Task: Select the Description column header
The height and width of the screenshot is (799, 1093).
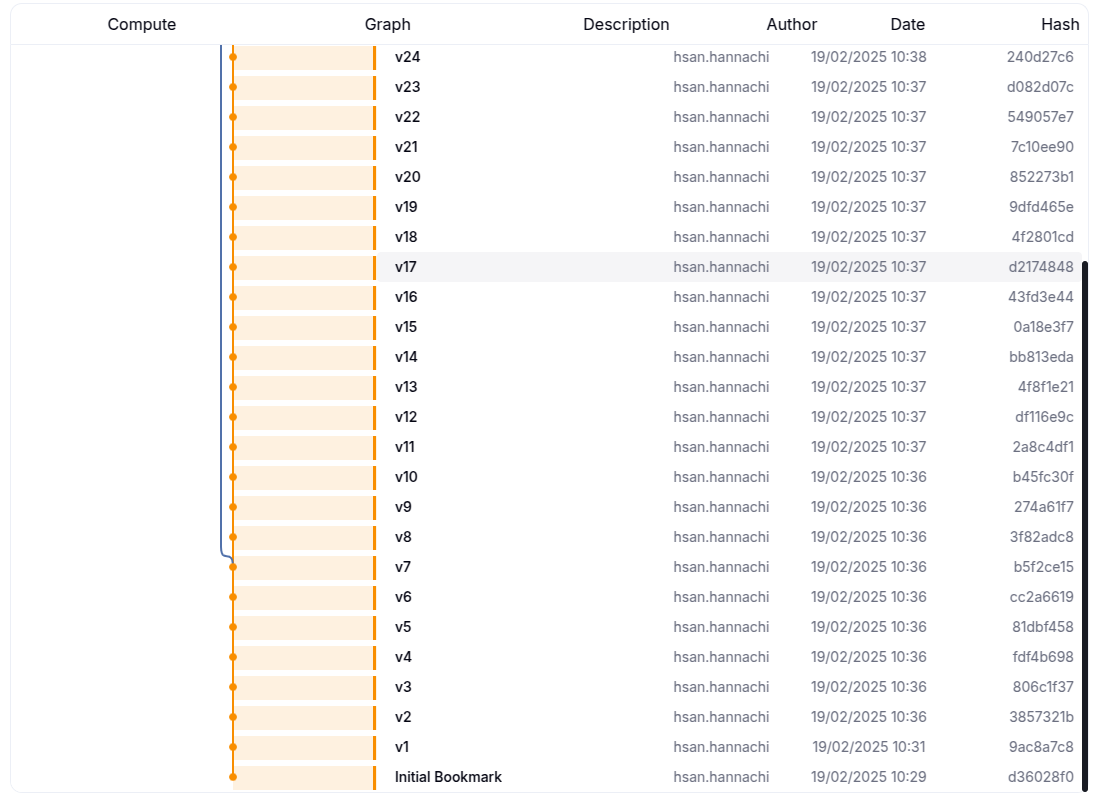Action: [x=626, y=24]
